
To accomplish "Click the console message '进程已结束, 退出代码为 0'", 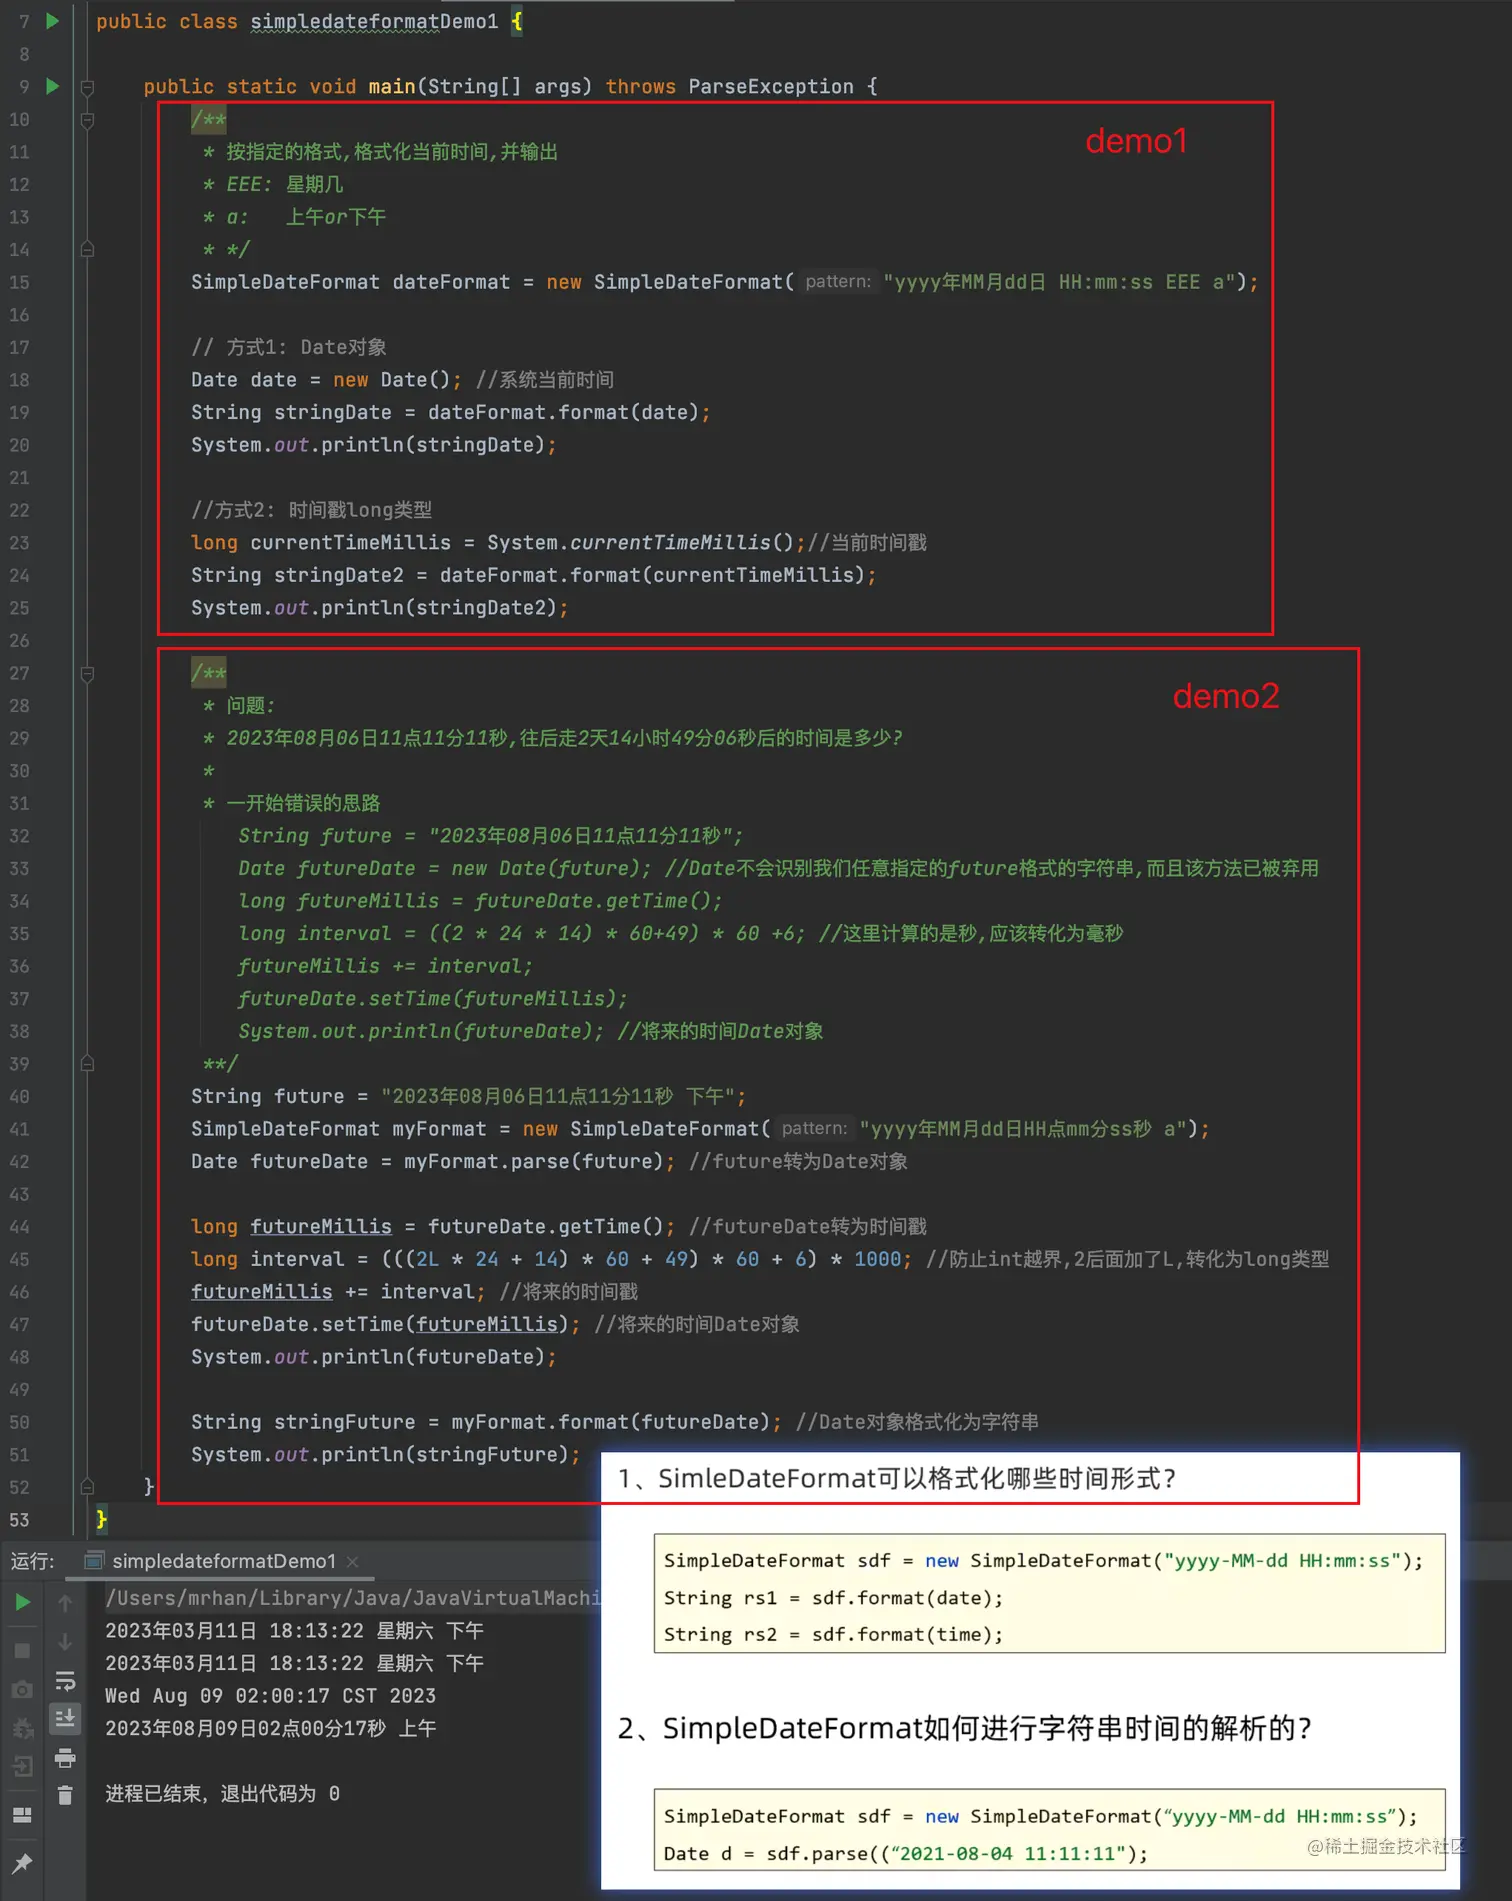I will 222,1794.
